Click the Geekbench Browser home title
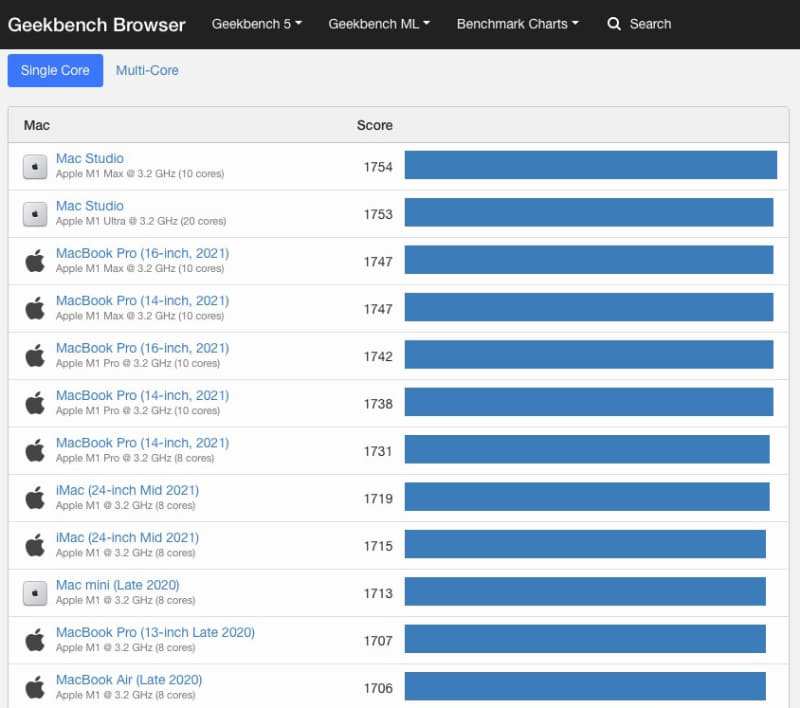Screen dimensions: 800x708 coord(96,24)
